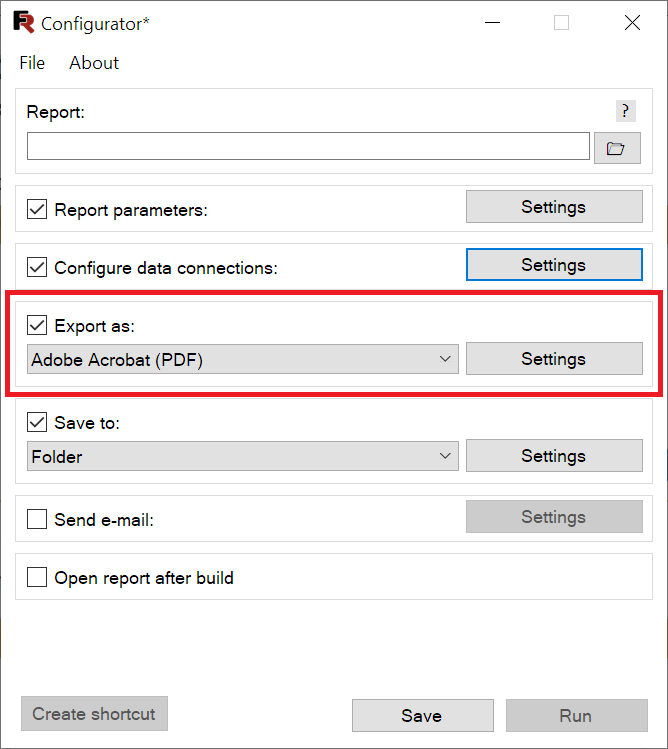Viewport: 668px width, 749px height.
Task: Open the File menu
Action: click(32, 63)
